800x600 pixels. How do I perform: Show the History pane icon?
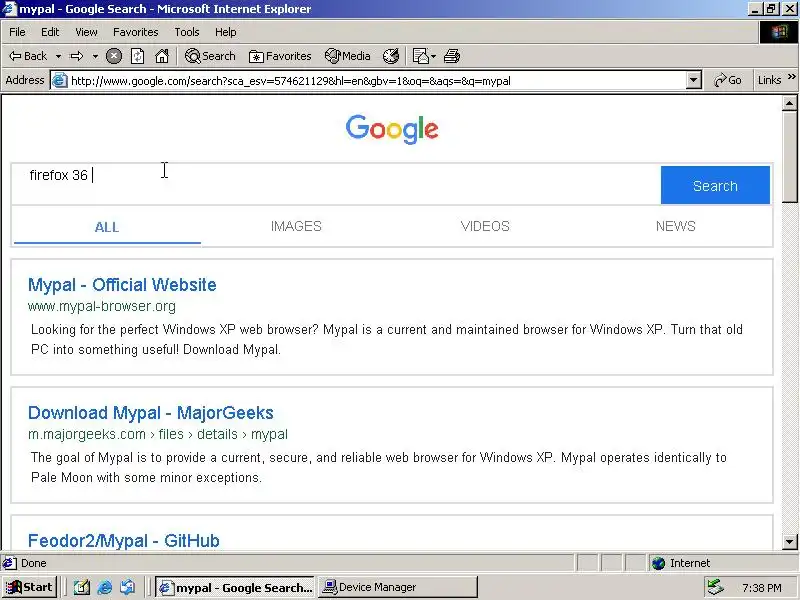(x=391, y=56)
